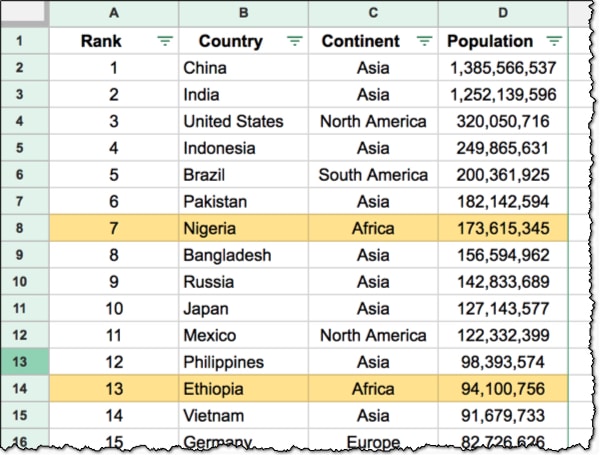600x455 pixels.
Task: Select Japan's population cell 127,143,577
Action: (503, 308)
